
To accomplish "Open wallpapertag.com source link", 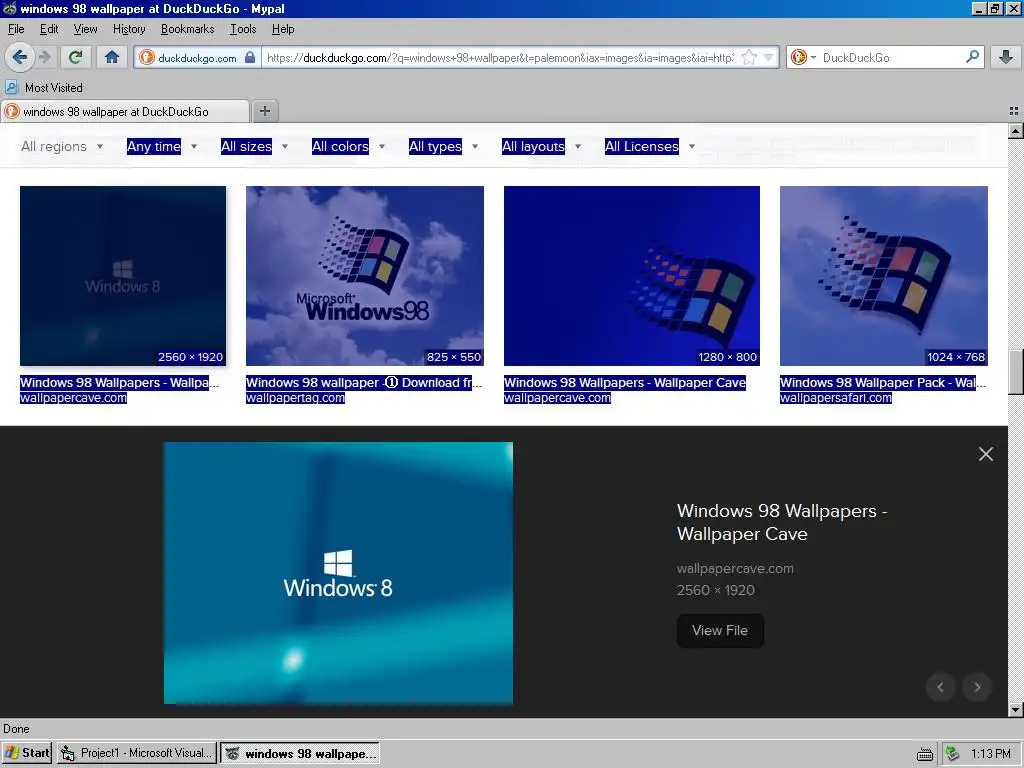I will [295, 398].
